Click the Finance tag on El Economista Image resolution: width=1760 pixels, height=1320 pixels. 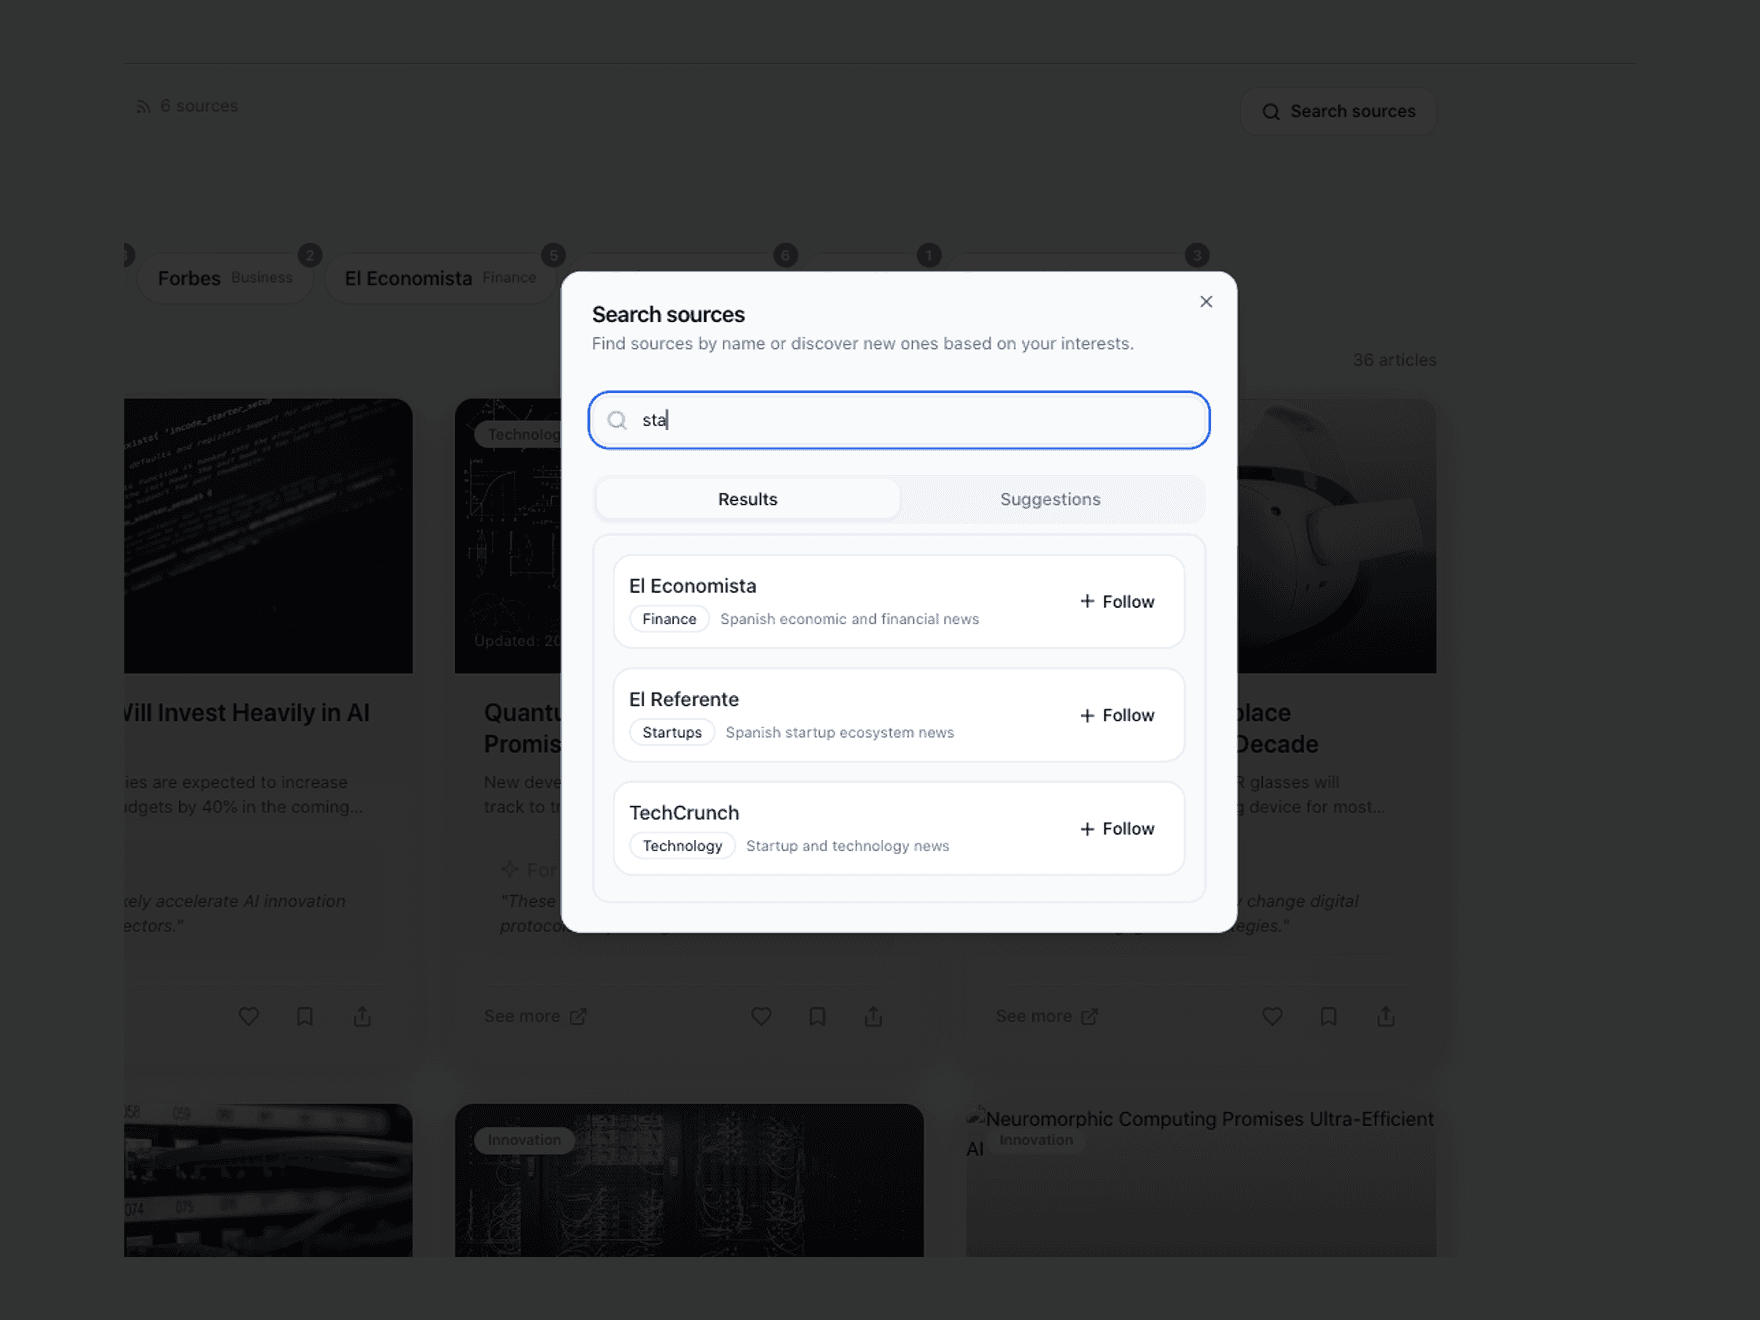[x=669, y=619]
